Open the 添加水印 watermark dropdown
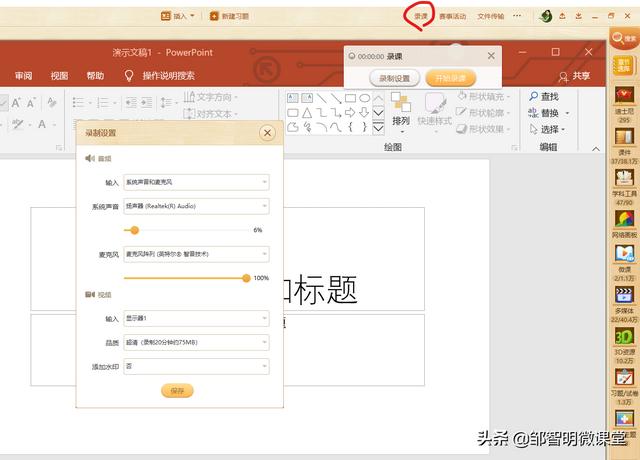The height and width of the screenshot is (460, 640). click(196, 367)
